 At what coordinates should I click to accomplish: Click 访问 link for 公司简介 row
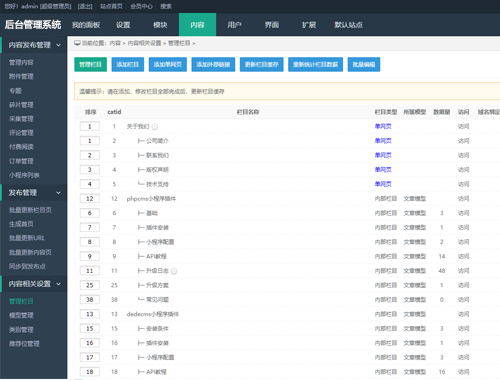pyautogui.click(x=463, y=141)
